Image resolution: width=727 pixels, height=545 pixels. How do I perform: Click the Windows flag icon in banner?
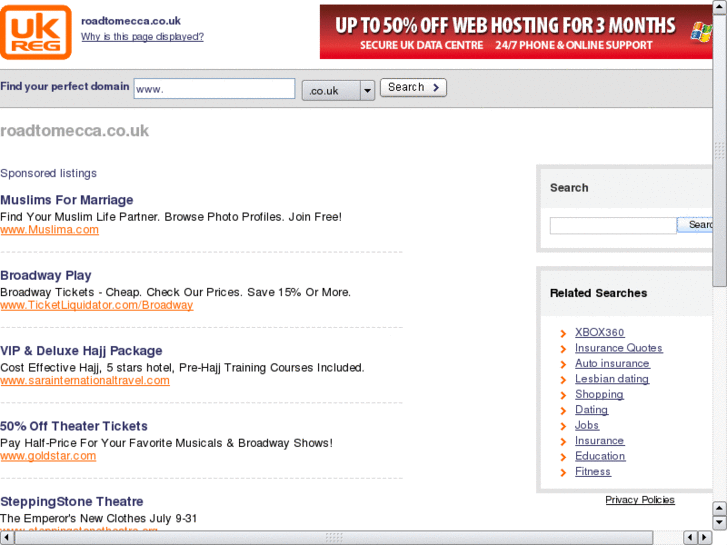click(x=701, y=32)
